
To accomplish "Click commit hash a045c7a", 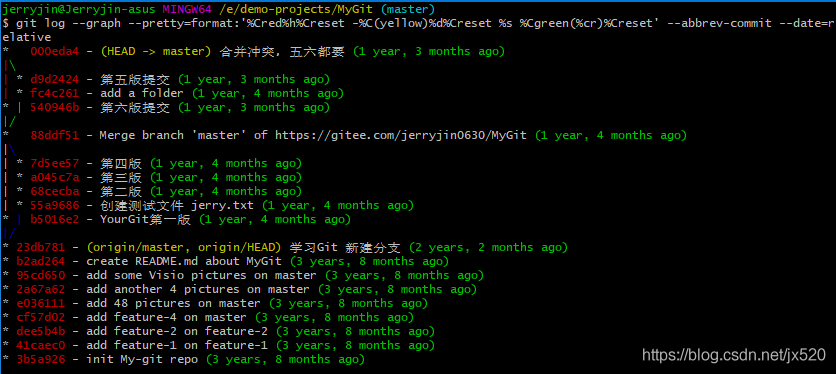I will coord(54,177).
